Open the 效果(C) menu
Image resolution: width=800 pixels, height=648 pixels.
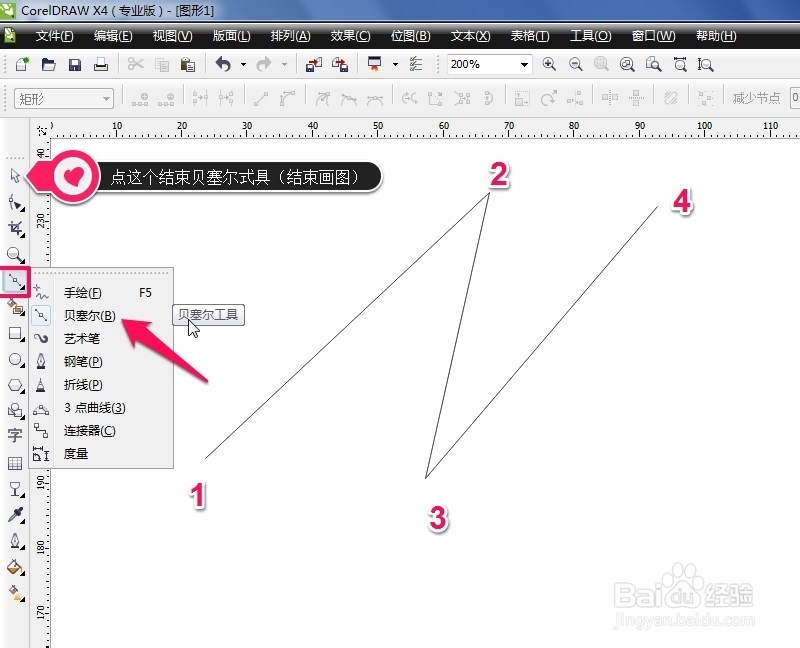350,36
